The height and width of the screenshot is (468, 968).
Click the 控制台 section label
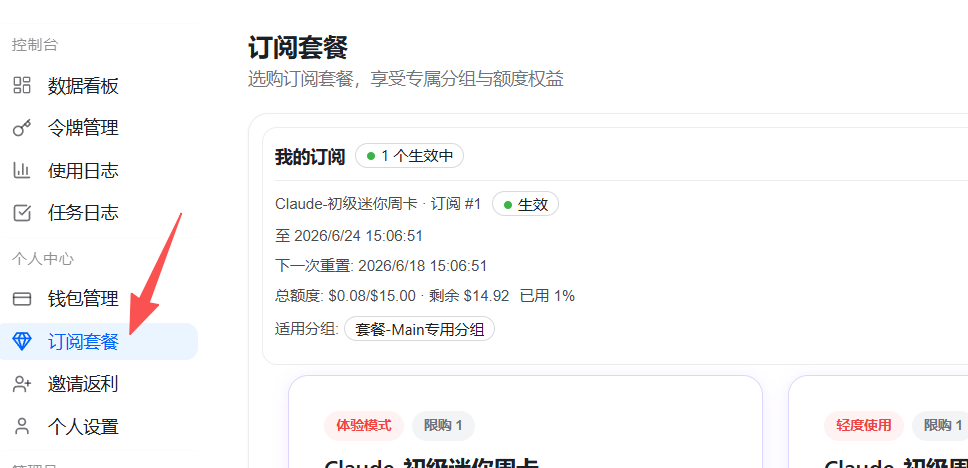(x=35, y=44)
